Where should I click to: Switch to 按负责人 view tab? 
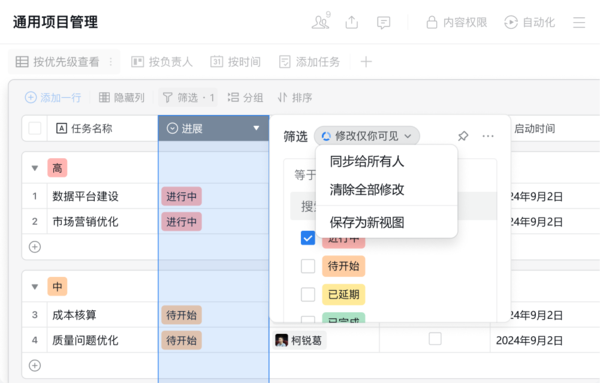(x=162, y=62)
